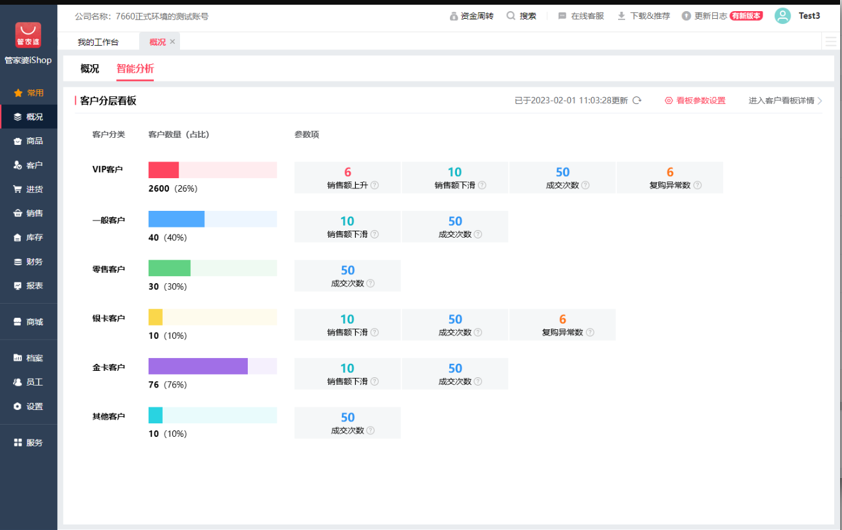Click the yellow 银卡客户 progress bar
842x530 pixels.
213,317
